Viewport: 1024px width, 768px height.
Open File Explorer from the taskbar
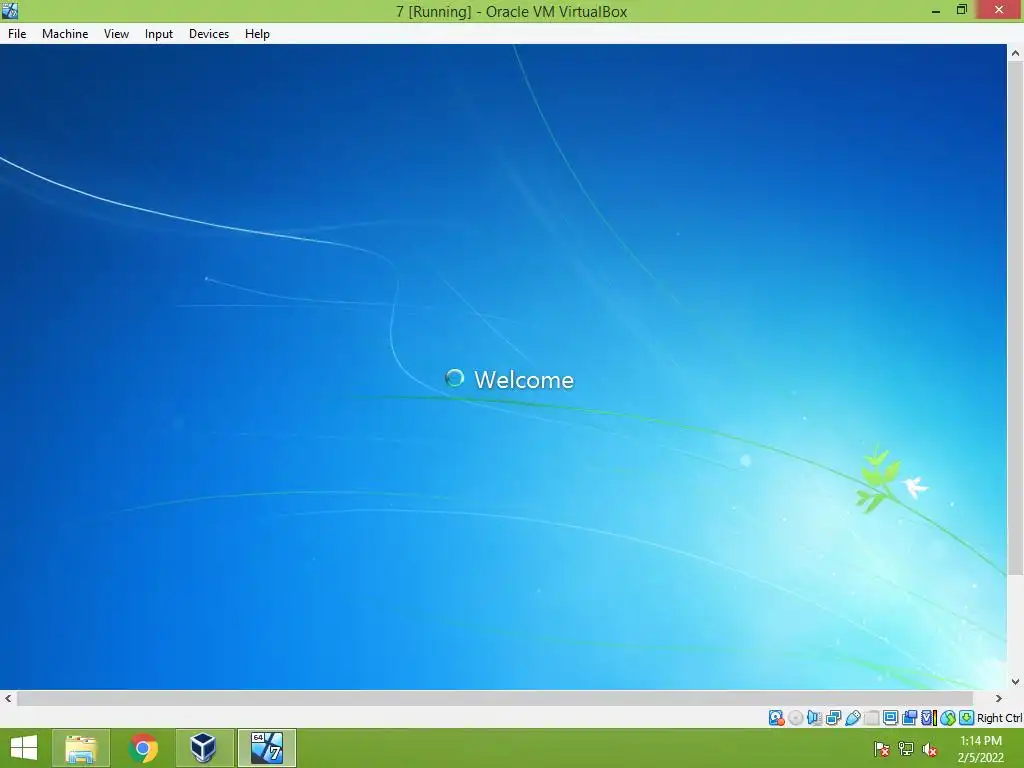coord(81,748)
